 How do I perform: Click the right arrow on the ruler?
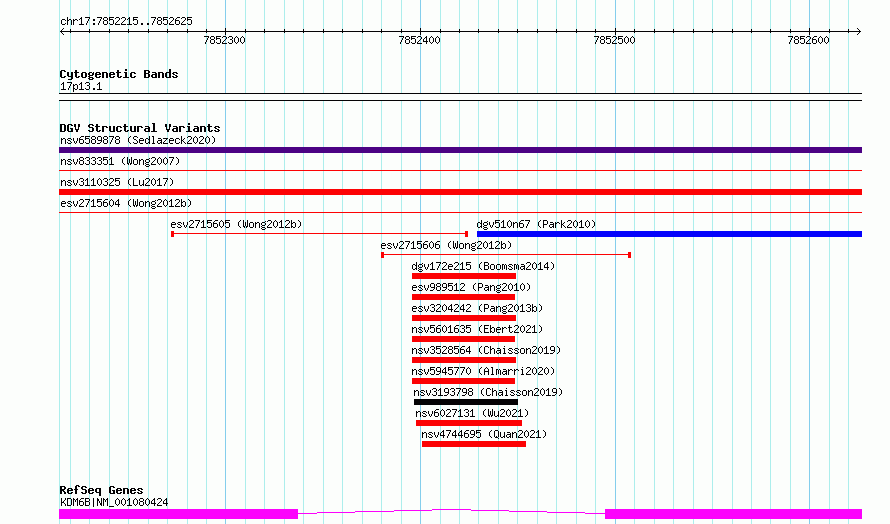[859, 32]
